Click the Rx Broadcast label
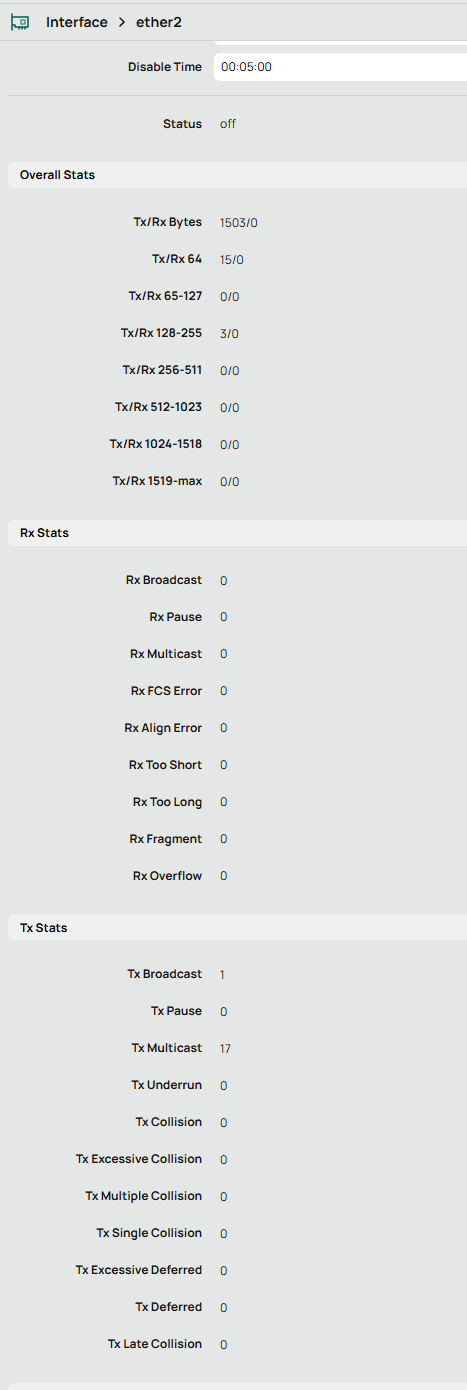 [x=164, y=580]
